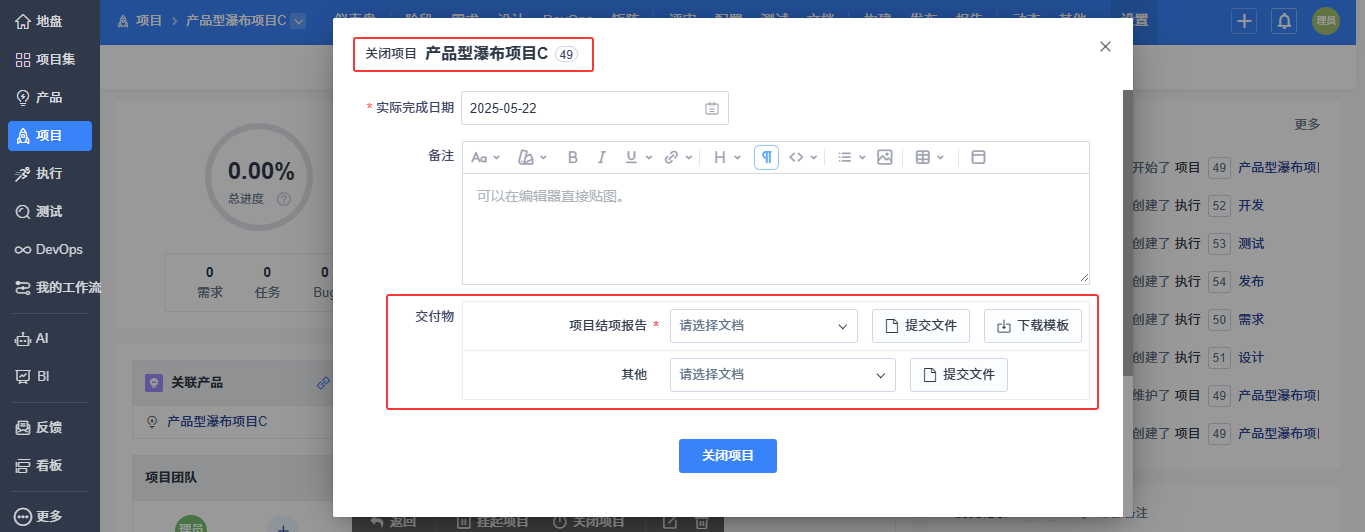Insert image into the remarks editor
Screen dimensions: 1365x532
point(884,157)
